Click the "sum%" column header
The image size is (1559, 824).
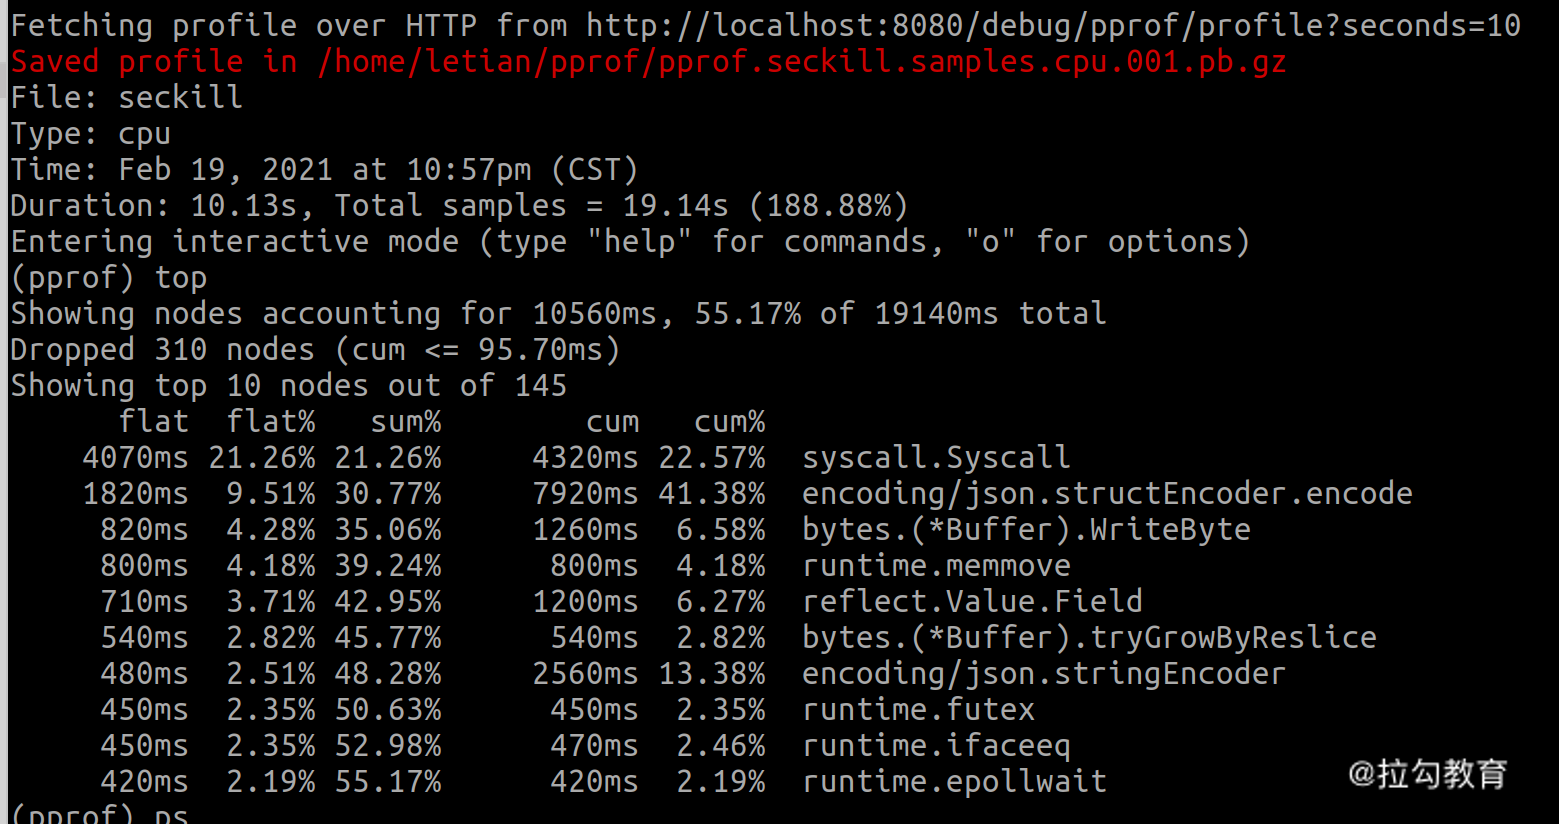(405, 421)
